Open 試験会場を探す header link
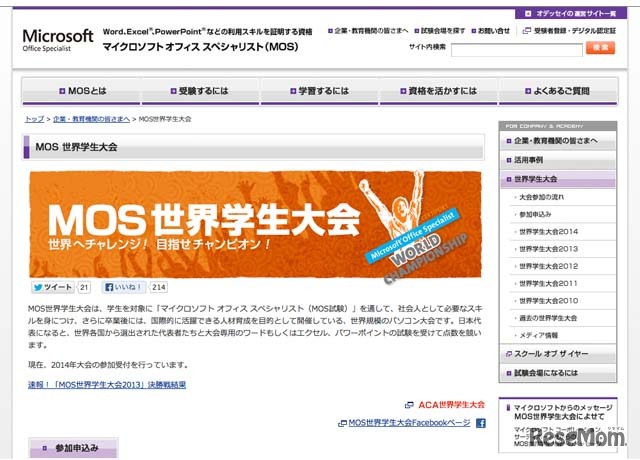This screenshot has width=640, height=460. [x=440, y=31]
